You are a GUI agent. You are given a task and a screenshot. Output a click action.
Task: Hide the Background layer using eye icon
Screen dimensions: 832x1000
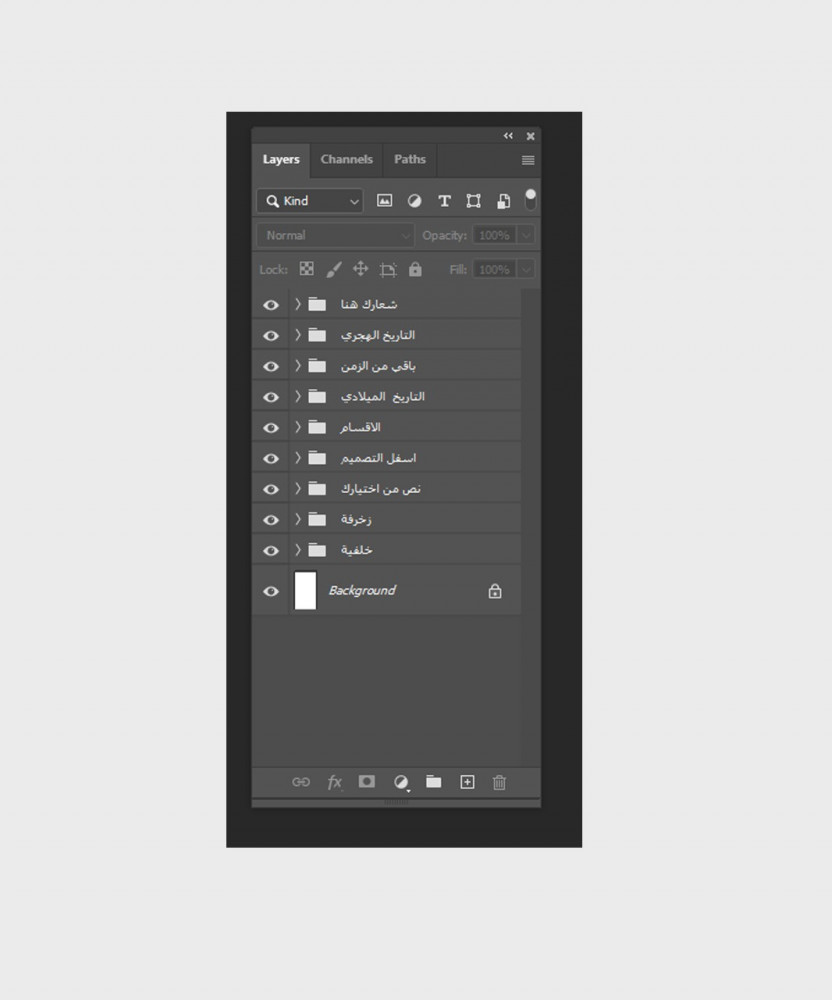point(270,591)
